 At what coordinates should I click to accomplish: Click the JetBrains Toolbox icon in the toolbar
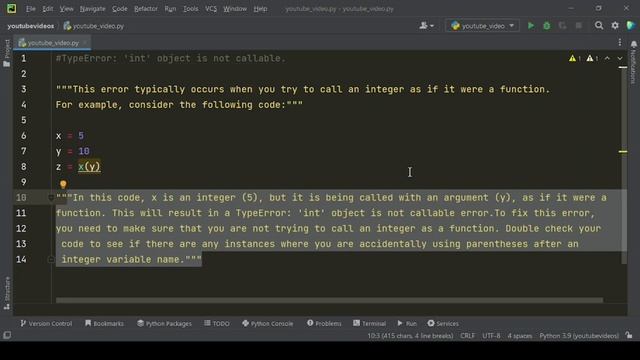(x=631, y=25)
